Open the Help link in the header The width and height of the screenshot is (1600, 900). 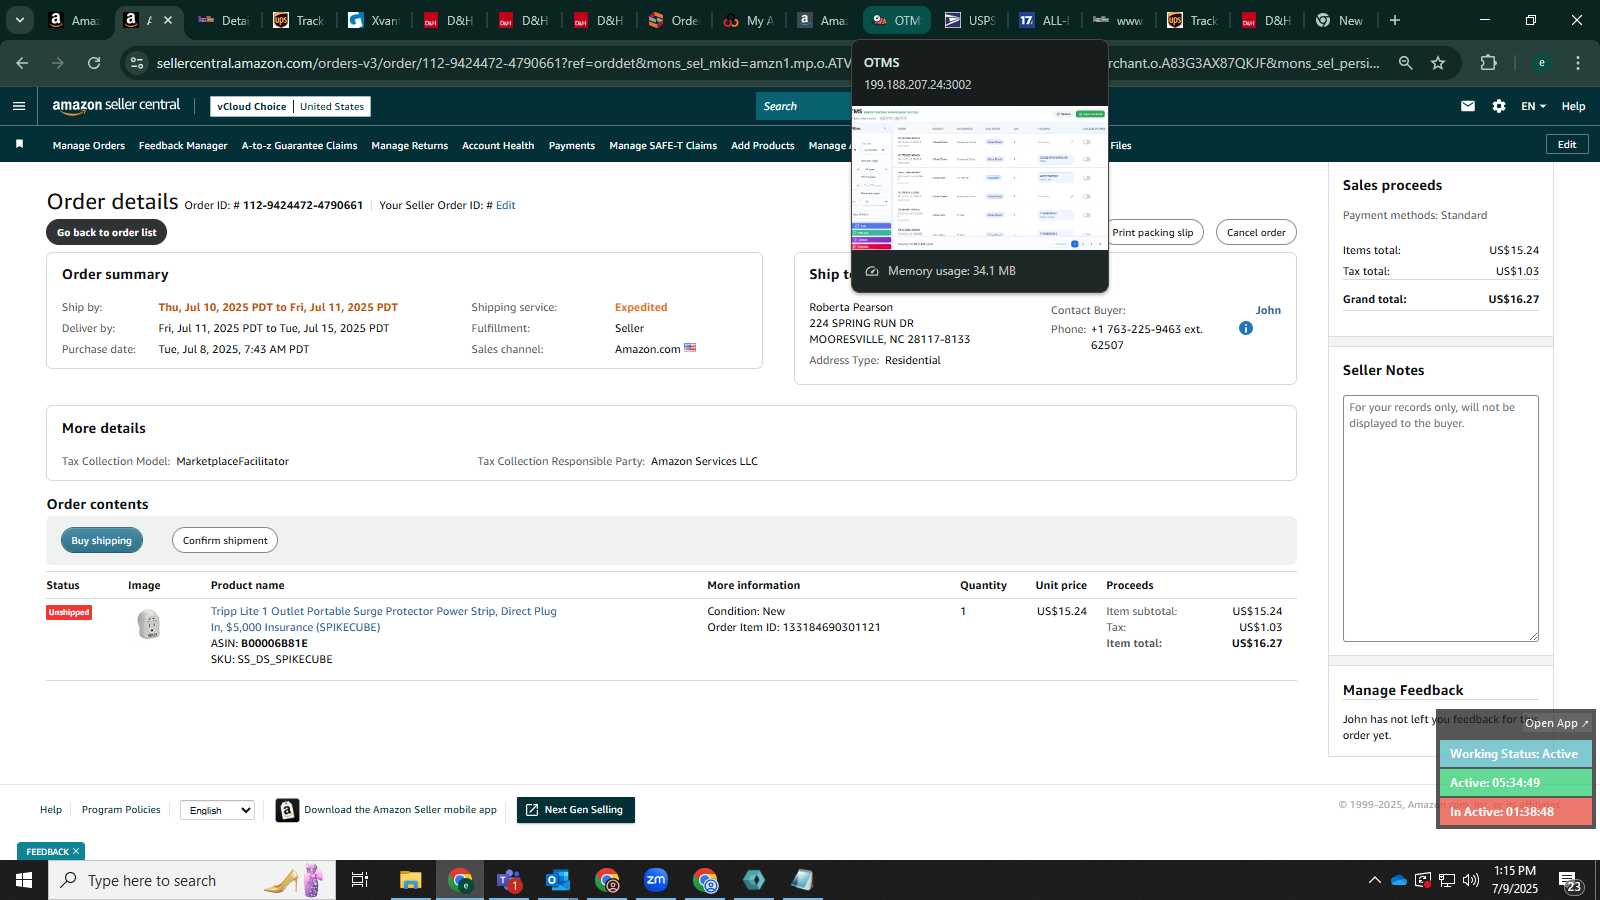click(1573, 106)
